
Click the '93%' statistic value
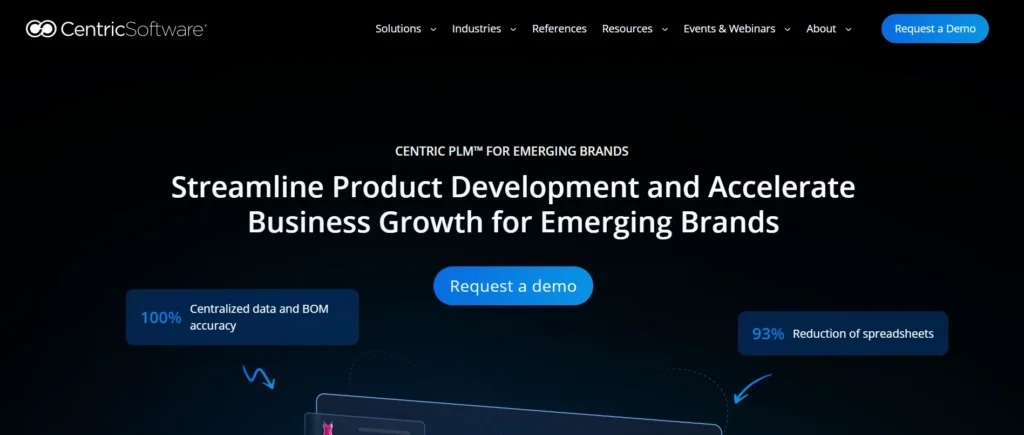(767, 334)
